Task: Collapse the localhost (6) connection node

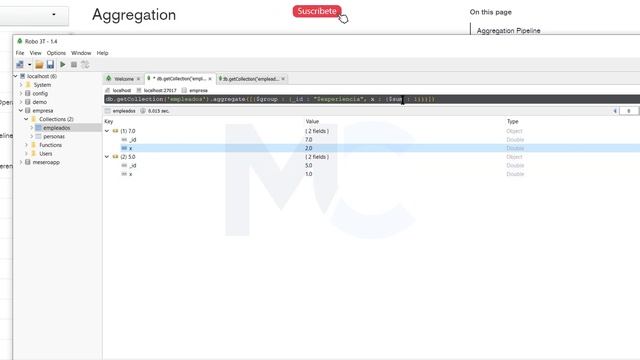Action: pos(15,76)
